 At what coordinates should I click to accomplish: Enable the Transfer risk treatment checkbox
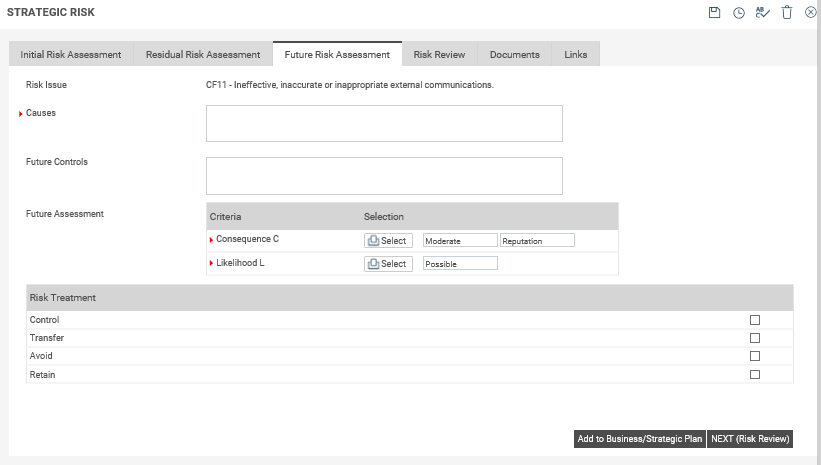(755, 338)
